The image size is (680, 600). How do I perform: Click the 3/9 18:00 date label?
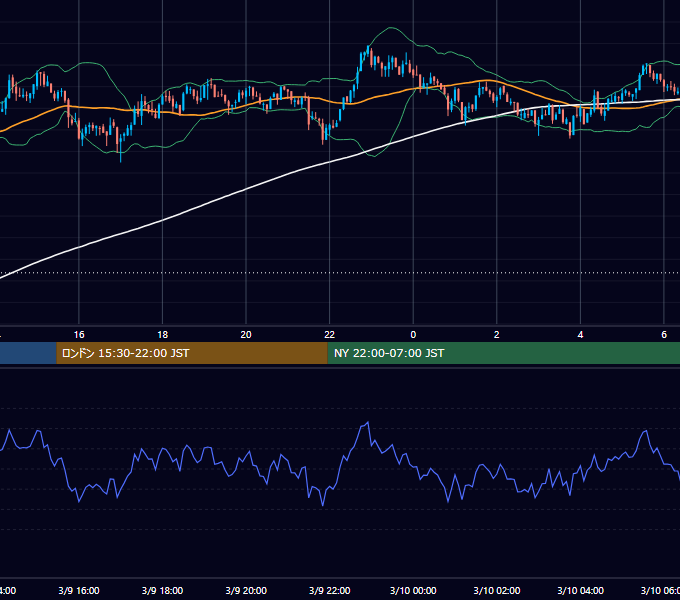[x=163, y=590]
